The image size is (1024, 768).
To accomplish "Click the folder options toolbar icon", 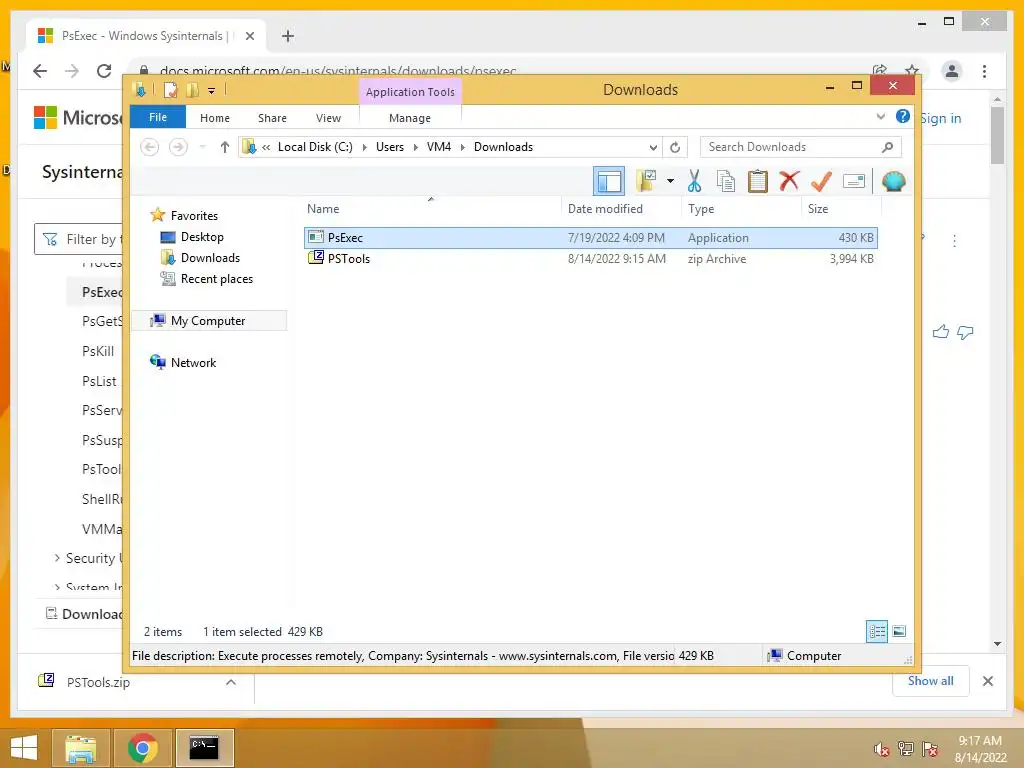I will tap(646, 181).
